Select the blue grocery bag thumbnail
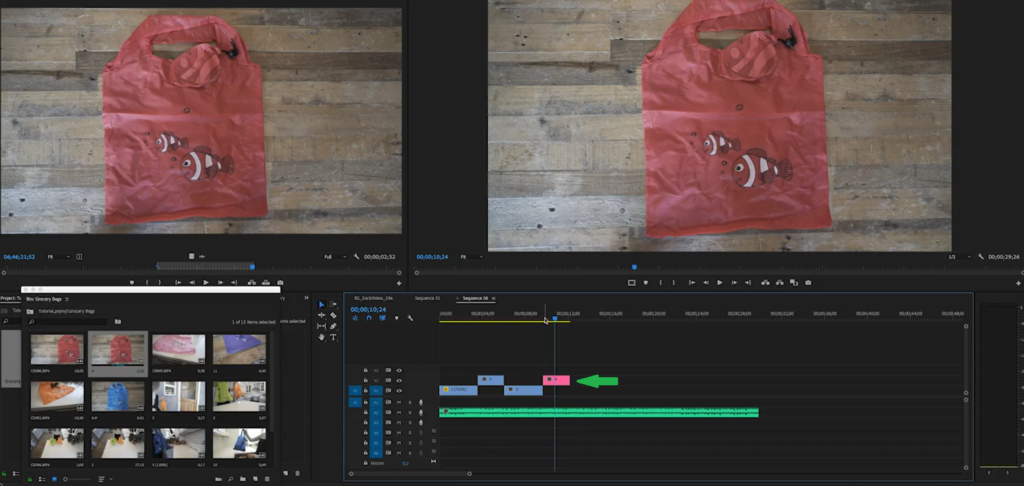This screenshot has width=1024, height=486. click(118, 396)
